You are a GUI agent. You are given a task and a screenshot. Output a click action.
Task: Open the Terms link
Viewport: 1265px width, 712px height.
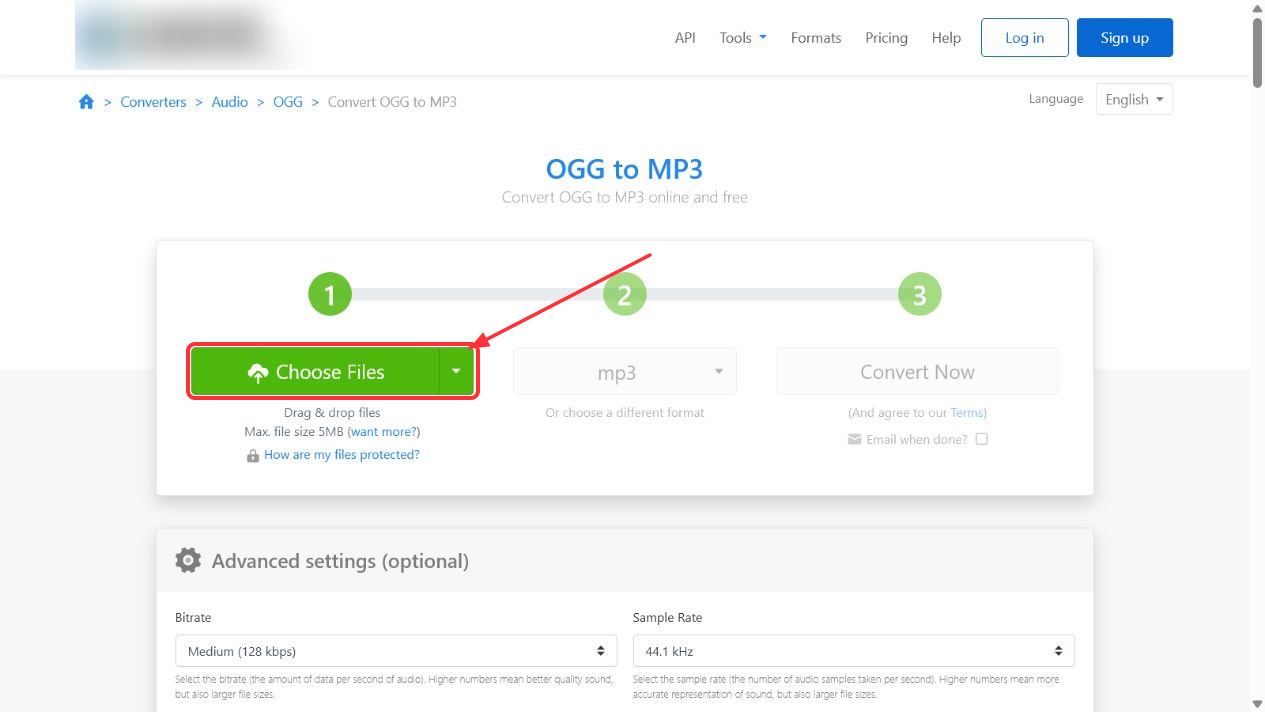[966, 413]
